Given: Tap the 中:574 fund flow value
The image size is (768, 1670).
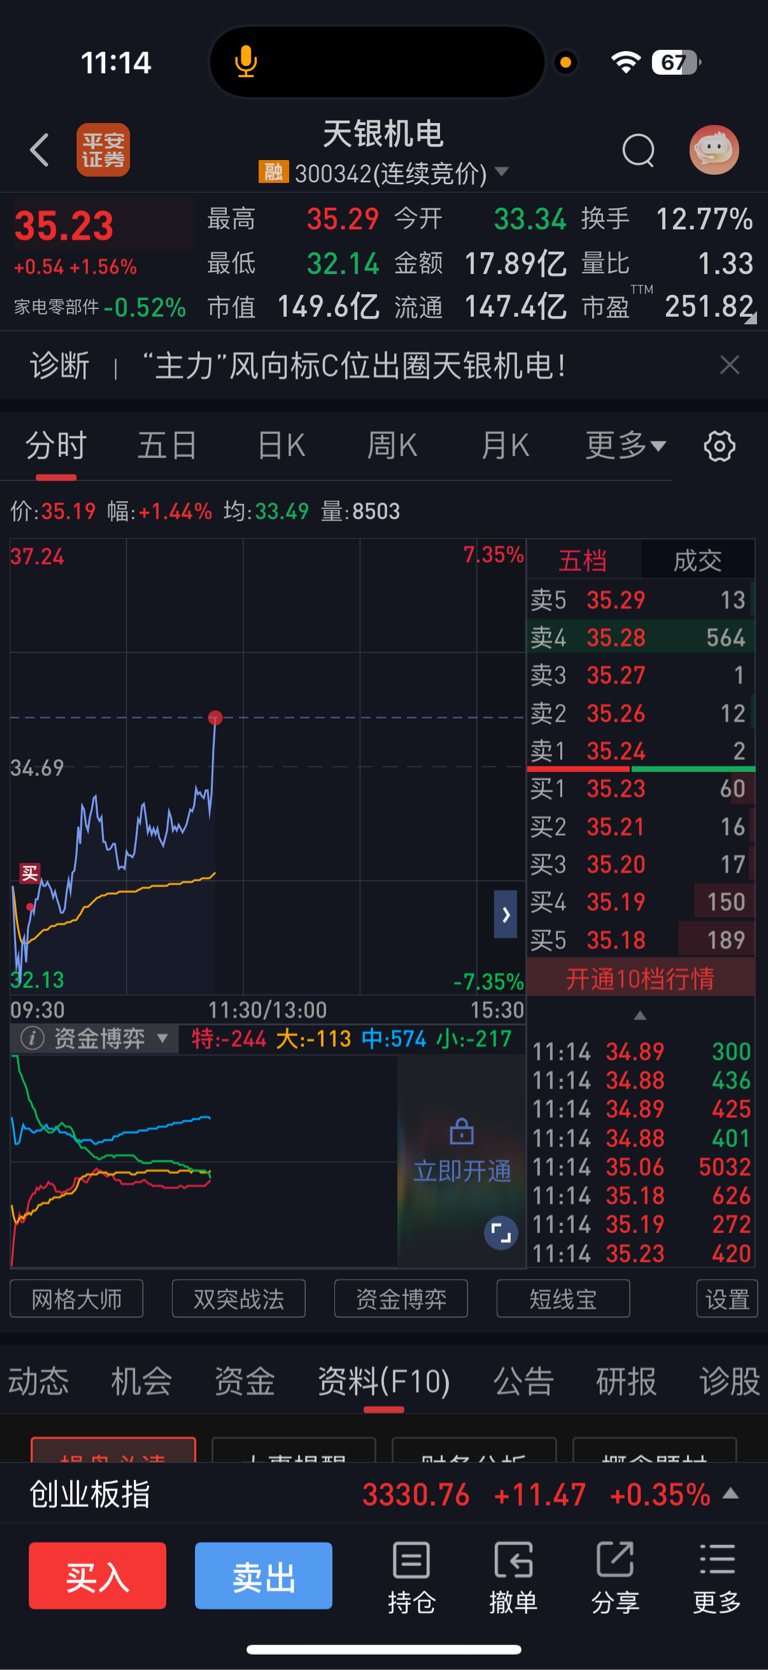Looking at the screenshot, I should click(x=394, y=1039).
